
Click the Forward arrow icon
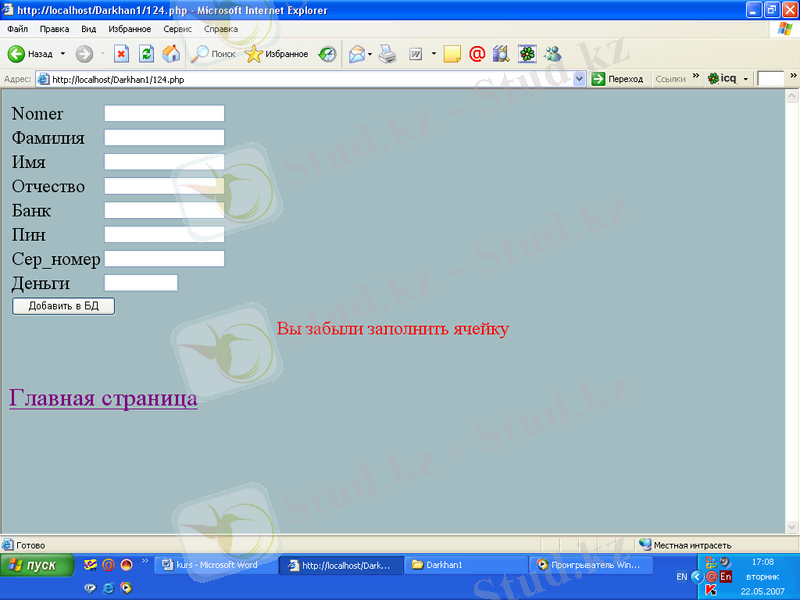[x=84, y=54]
